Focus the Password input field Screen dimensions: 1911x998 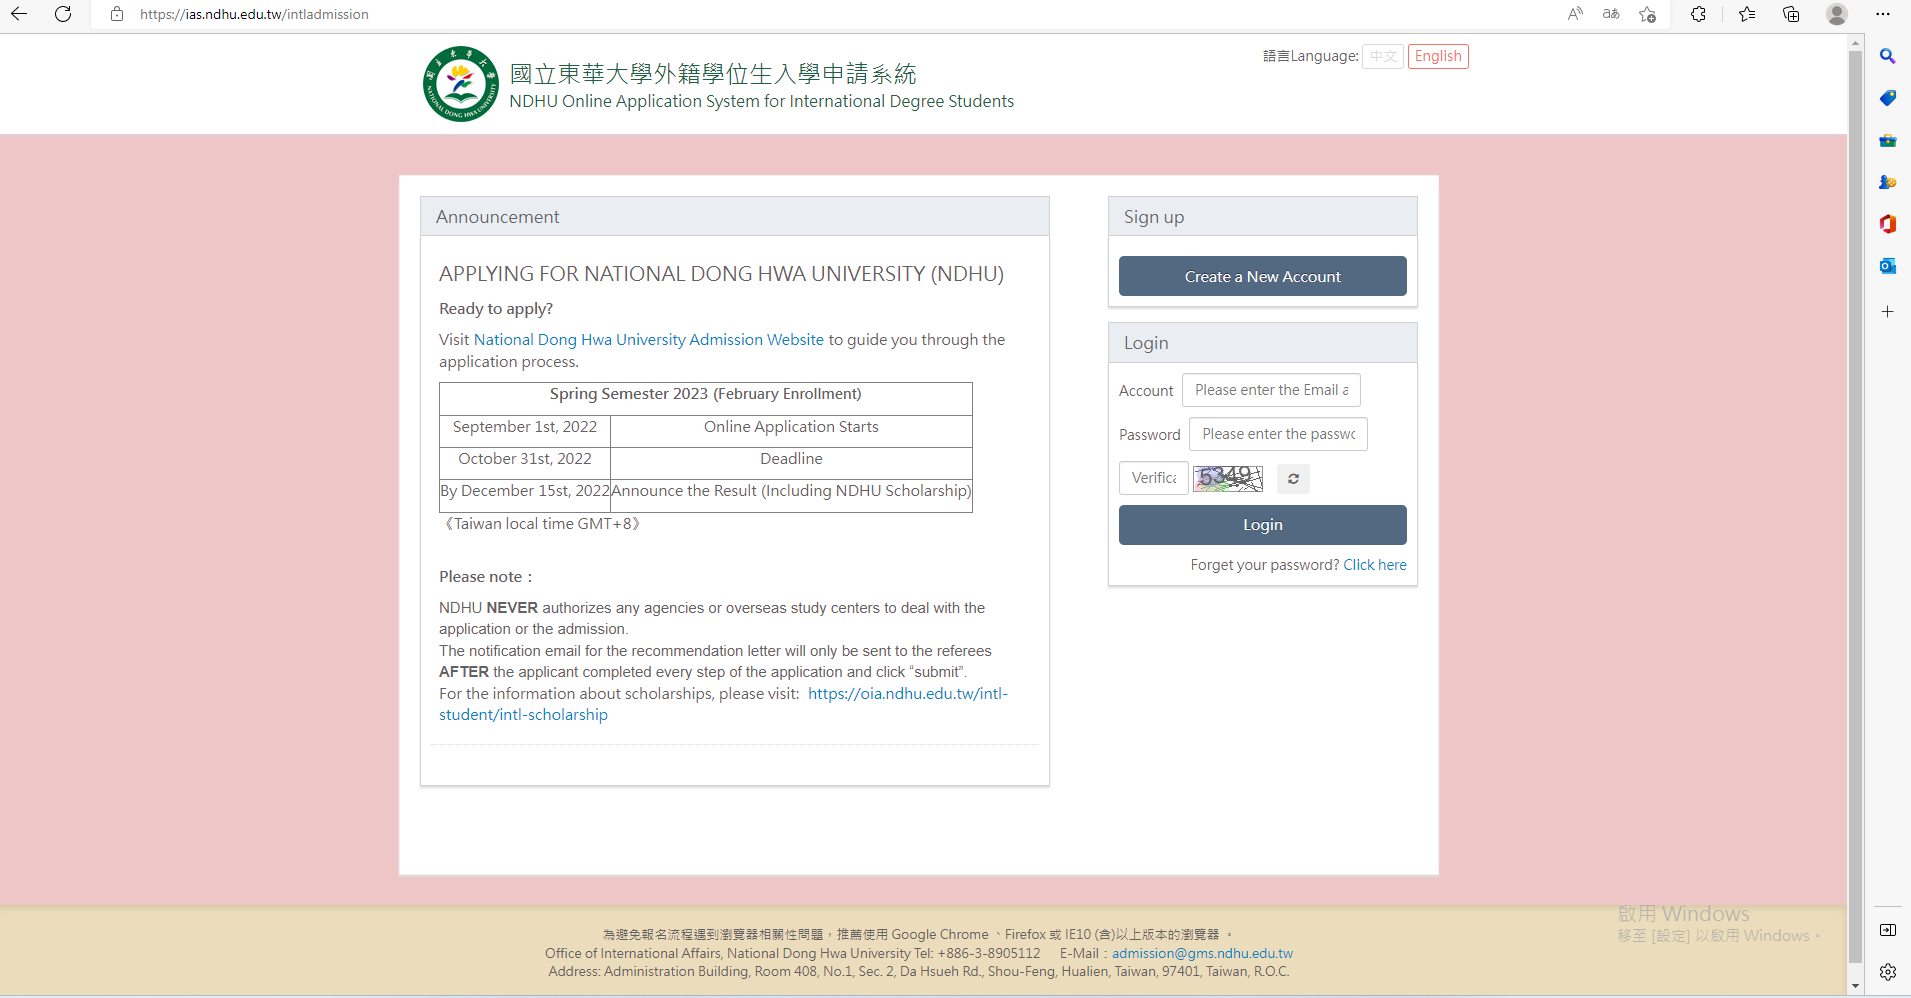click(x=1278, y=434)
